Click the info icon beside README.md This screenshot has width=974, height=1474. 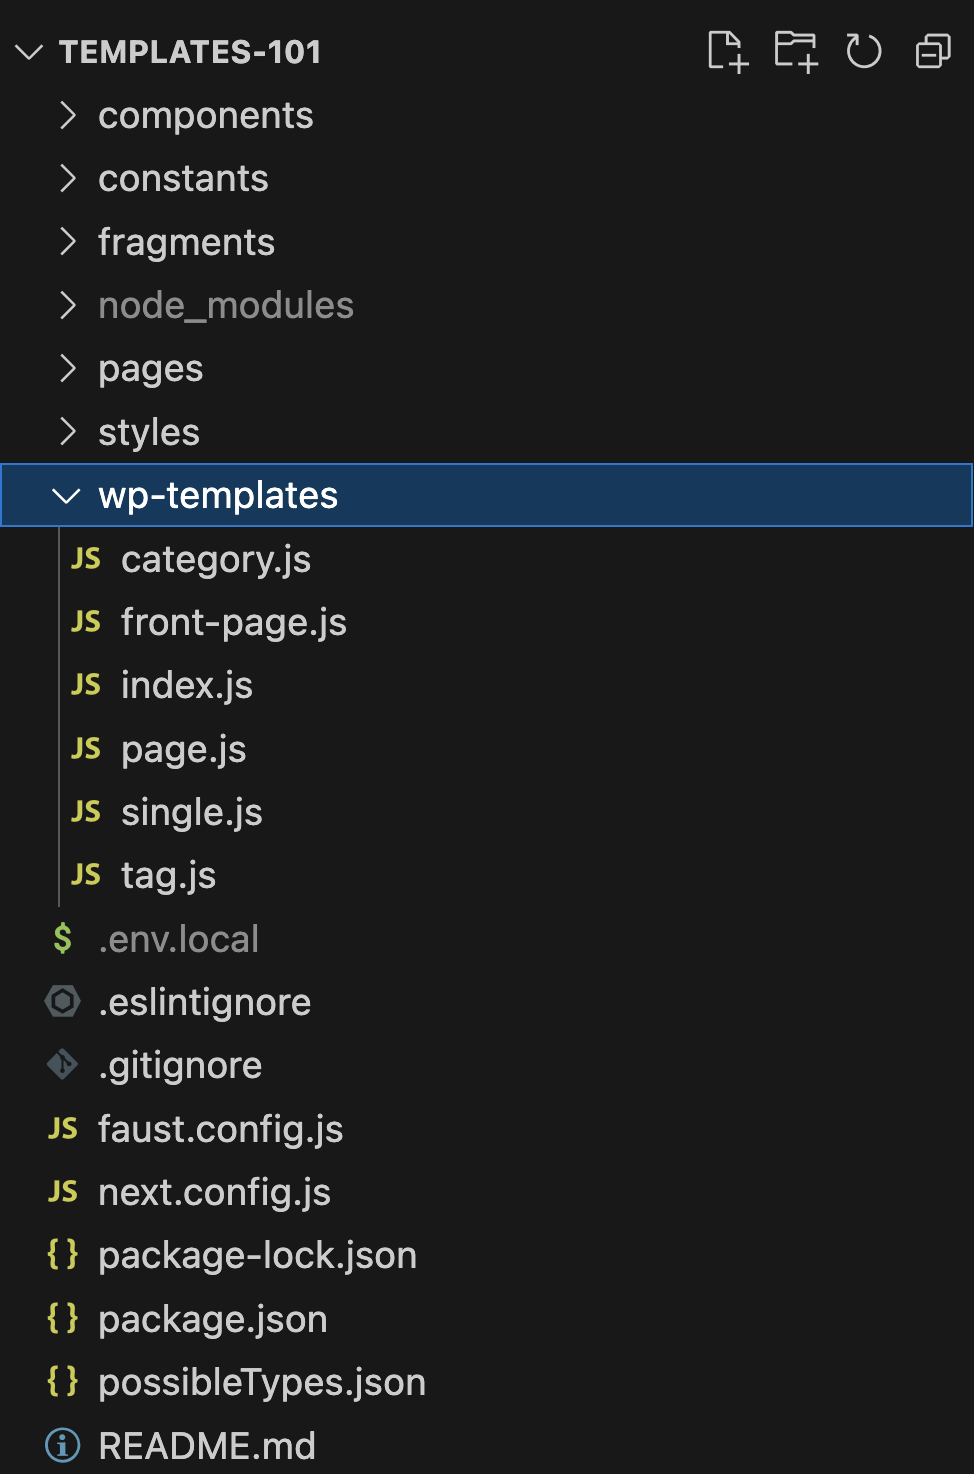[x=63, y=1445]
